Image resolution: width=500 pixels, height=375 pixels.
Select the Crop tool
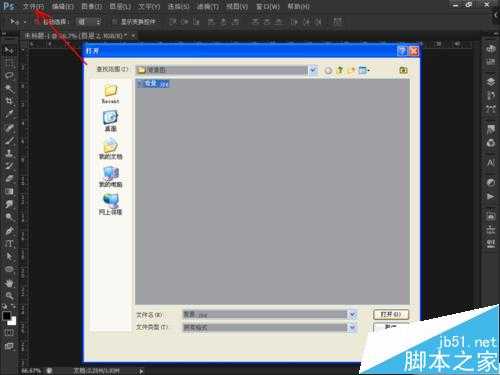[9, 101]
